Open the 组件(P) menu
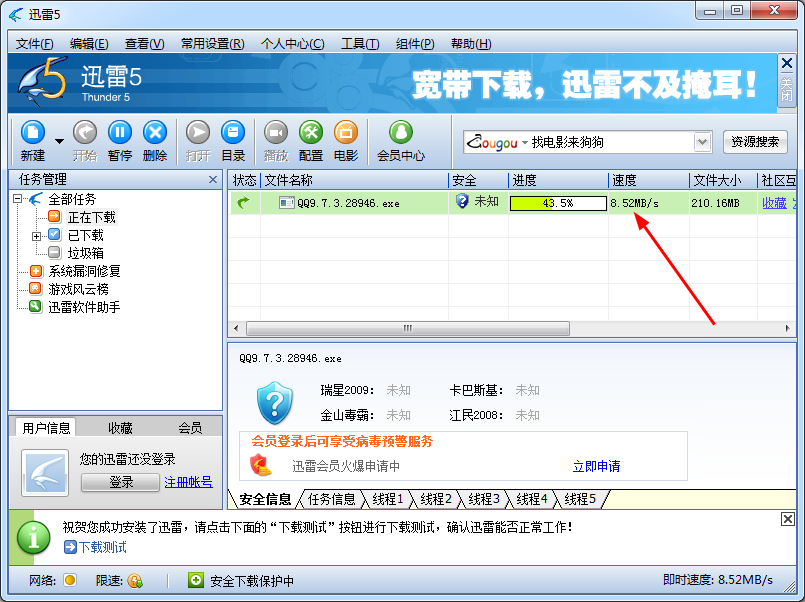The width and height of the screenshot is (805, 602). (x=415, y=44)
